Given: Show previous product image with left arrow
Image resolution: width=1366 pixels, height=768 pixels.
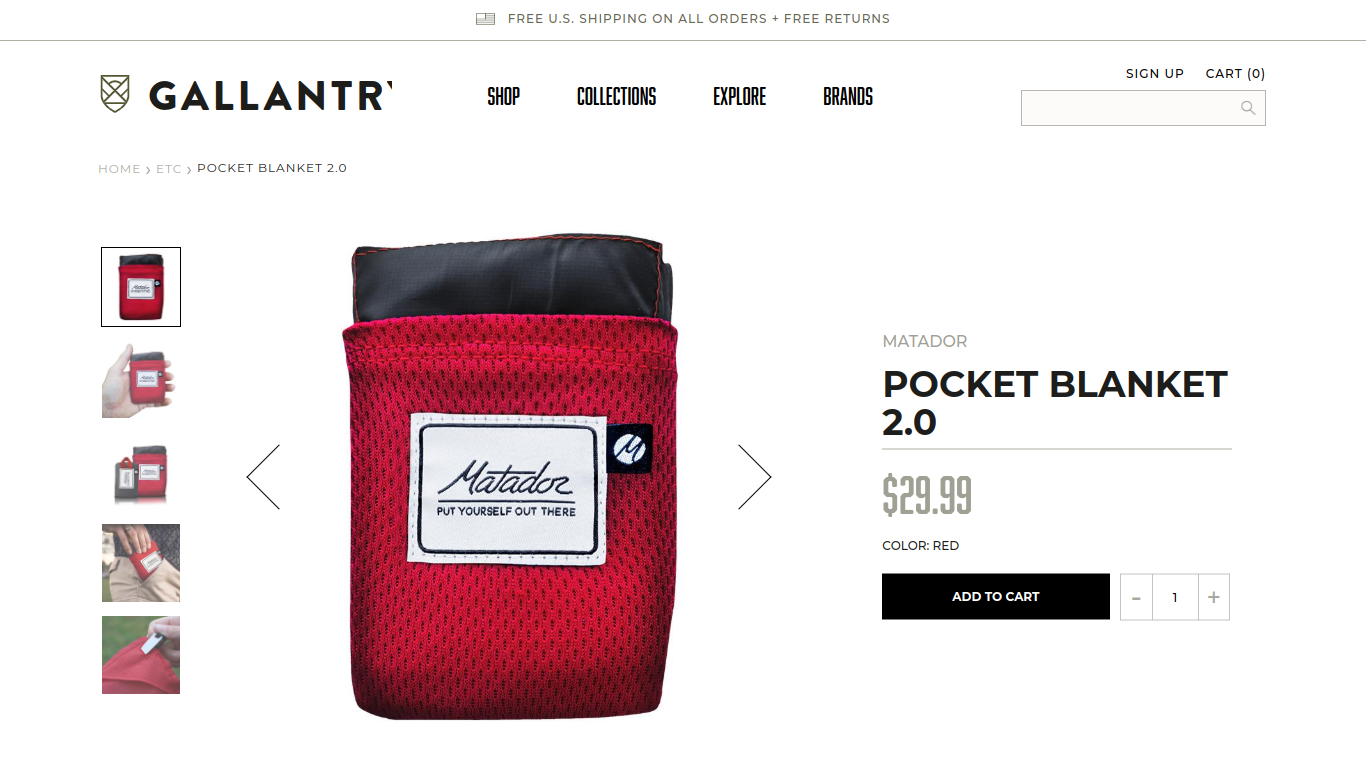Looking at the screenshot, I should (x=263, y=477).
